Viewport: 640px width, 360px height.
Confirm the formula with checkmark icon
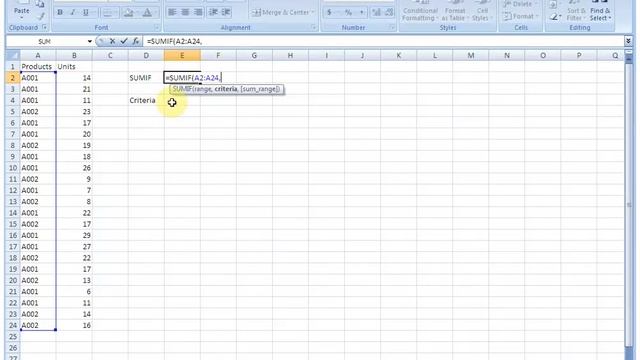(124, 41)
